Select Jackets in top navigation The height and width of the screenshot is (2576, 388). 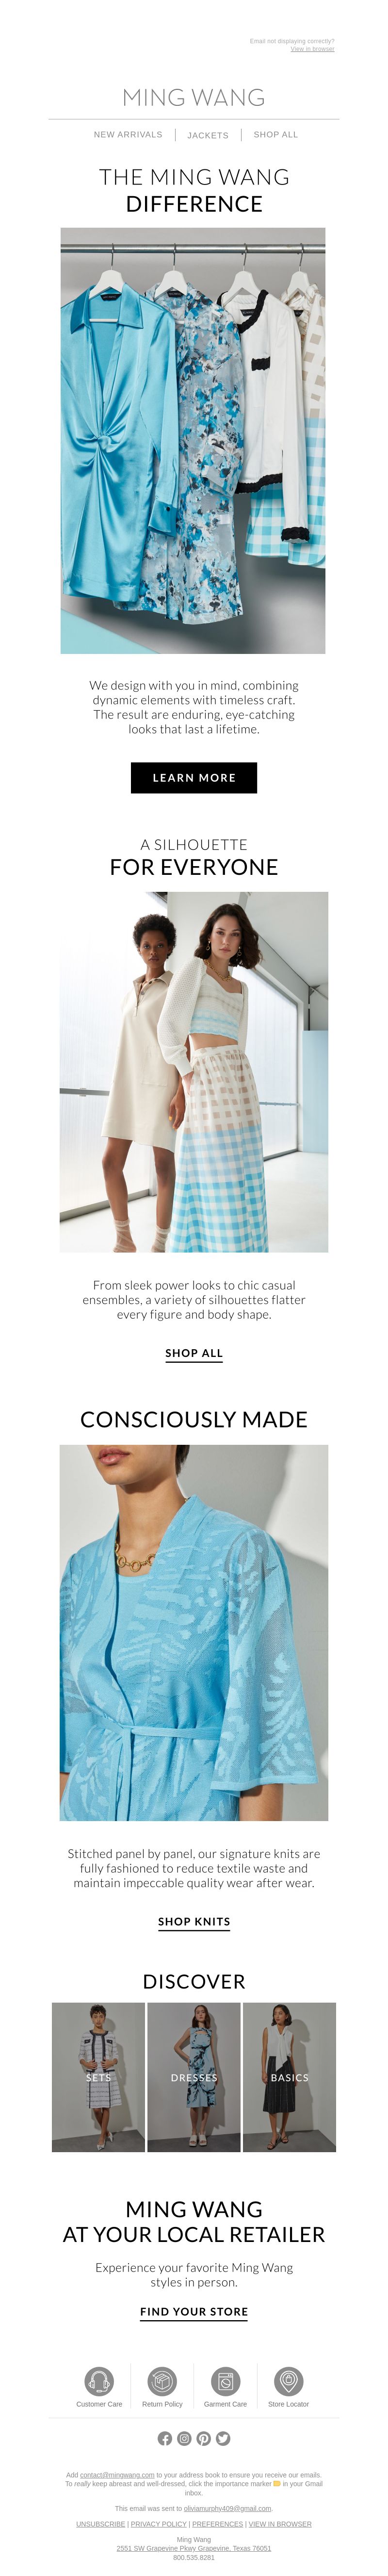coord(208,135)
